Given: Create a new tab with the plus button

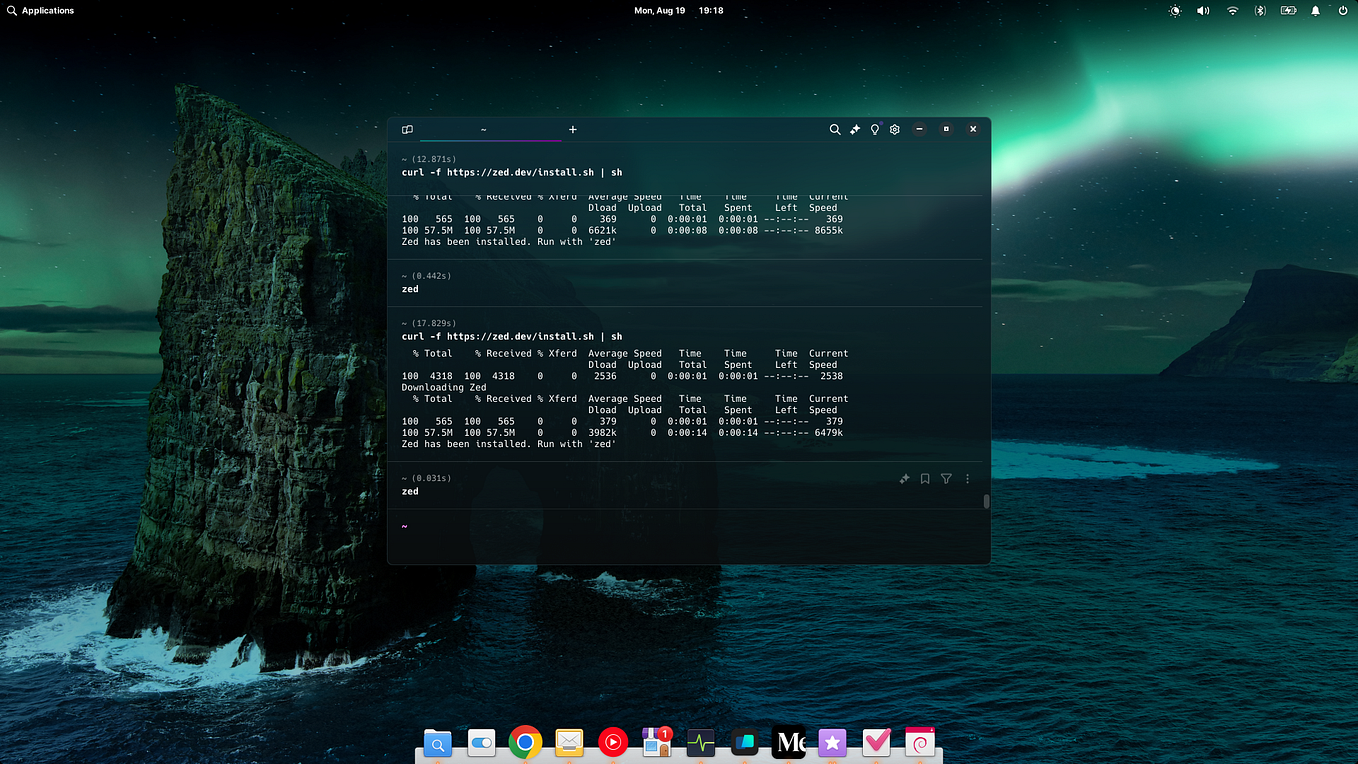Looking at the screenshot, I should 572,129.
